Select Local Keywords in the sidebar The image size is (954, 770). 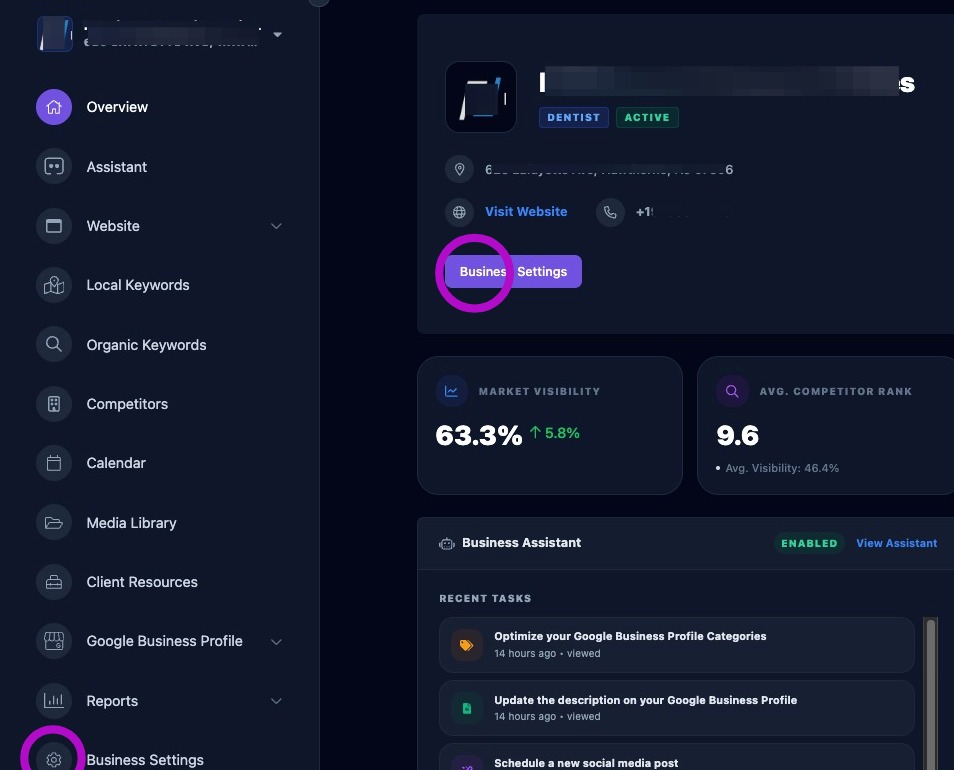click(138, 285)
